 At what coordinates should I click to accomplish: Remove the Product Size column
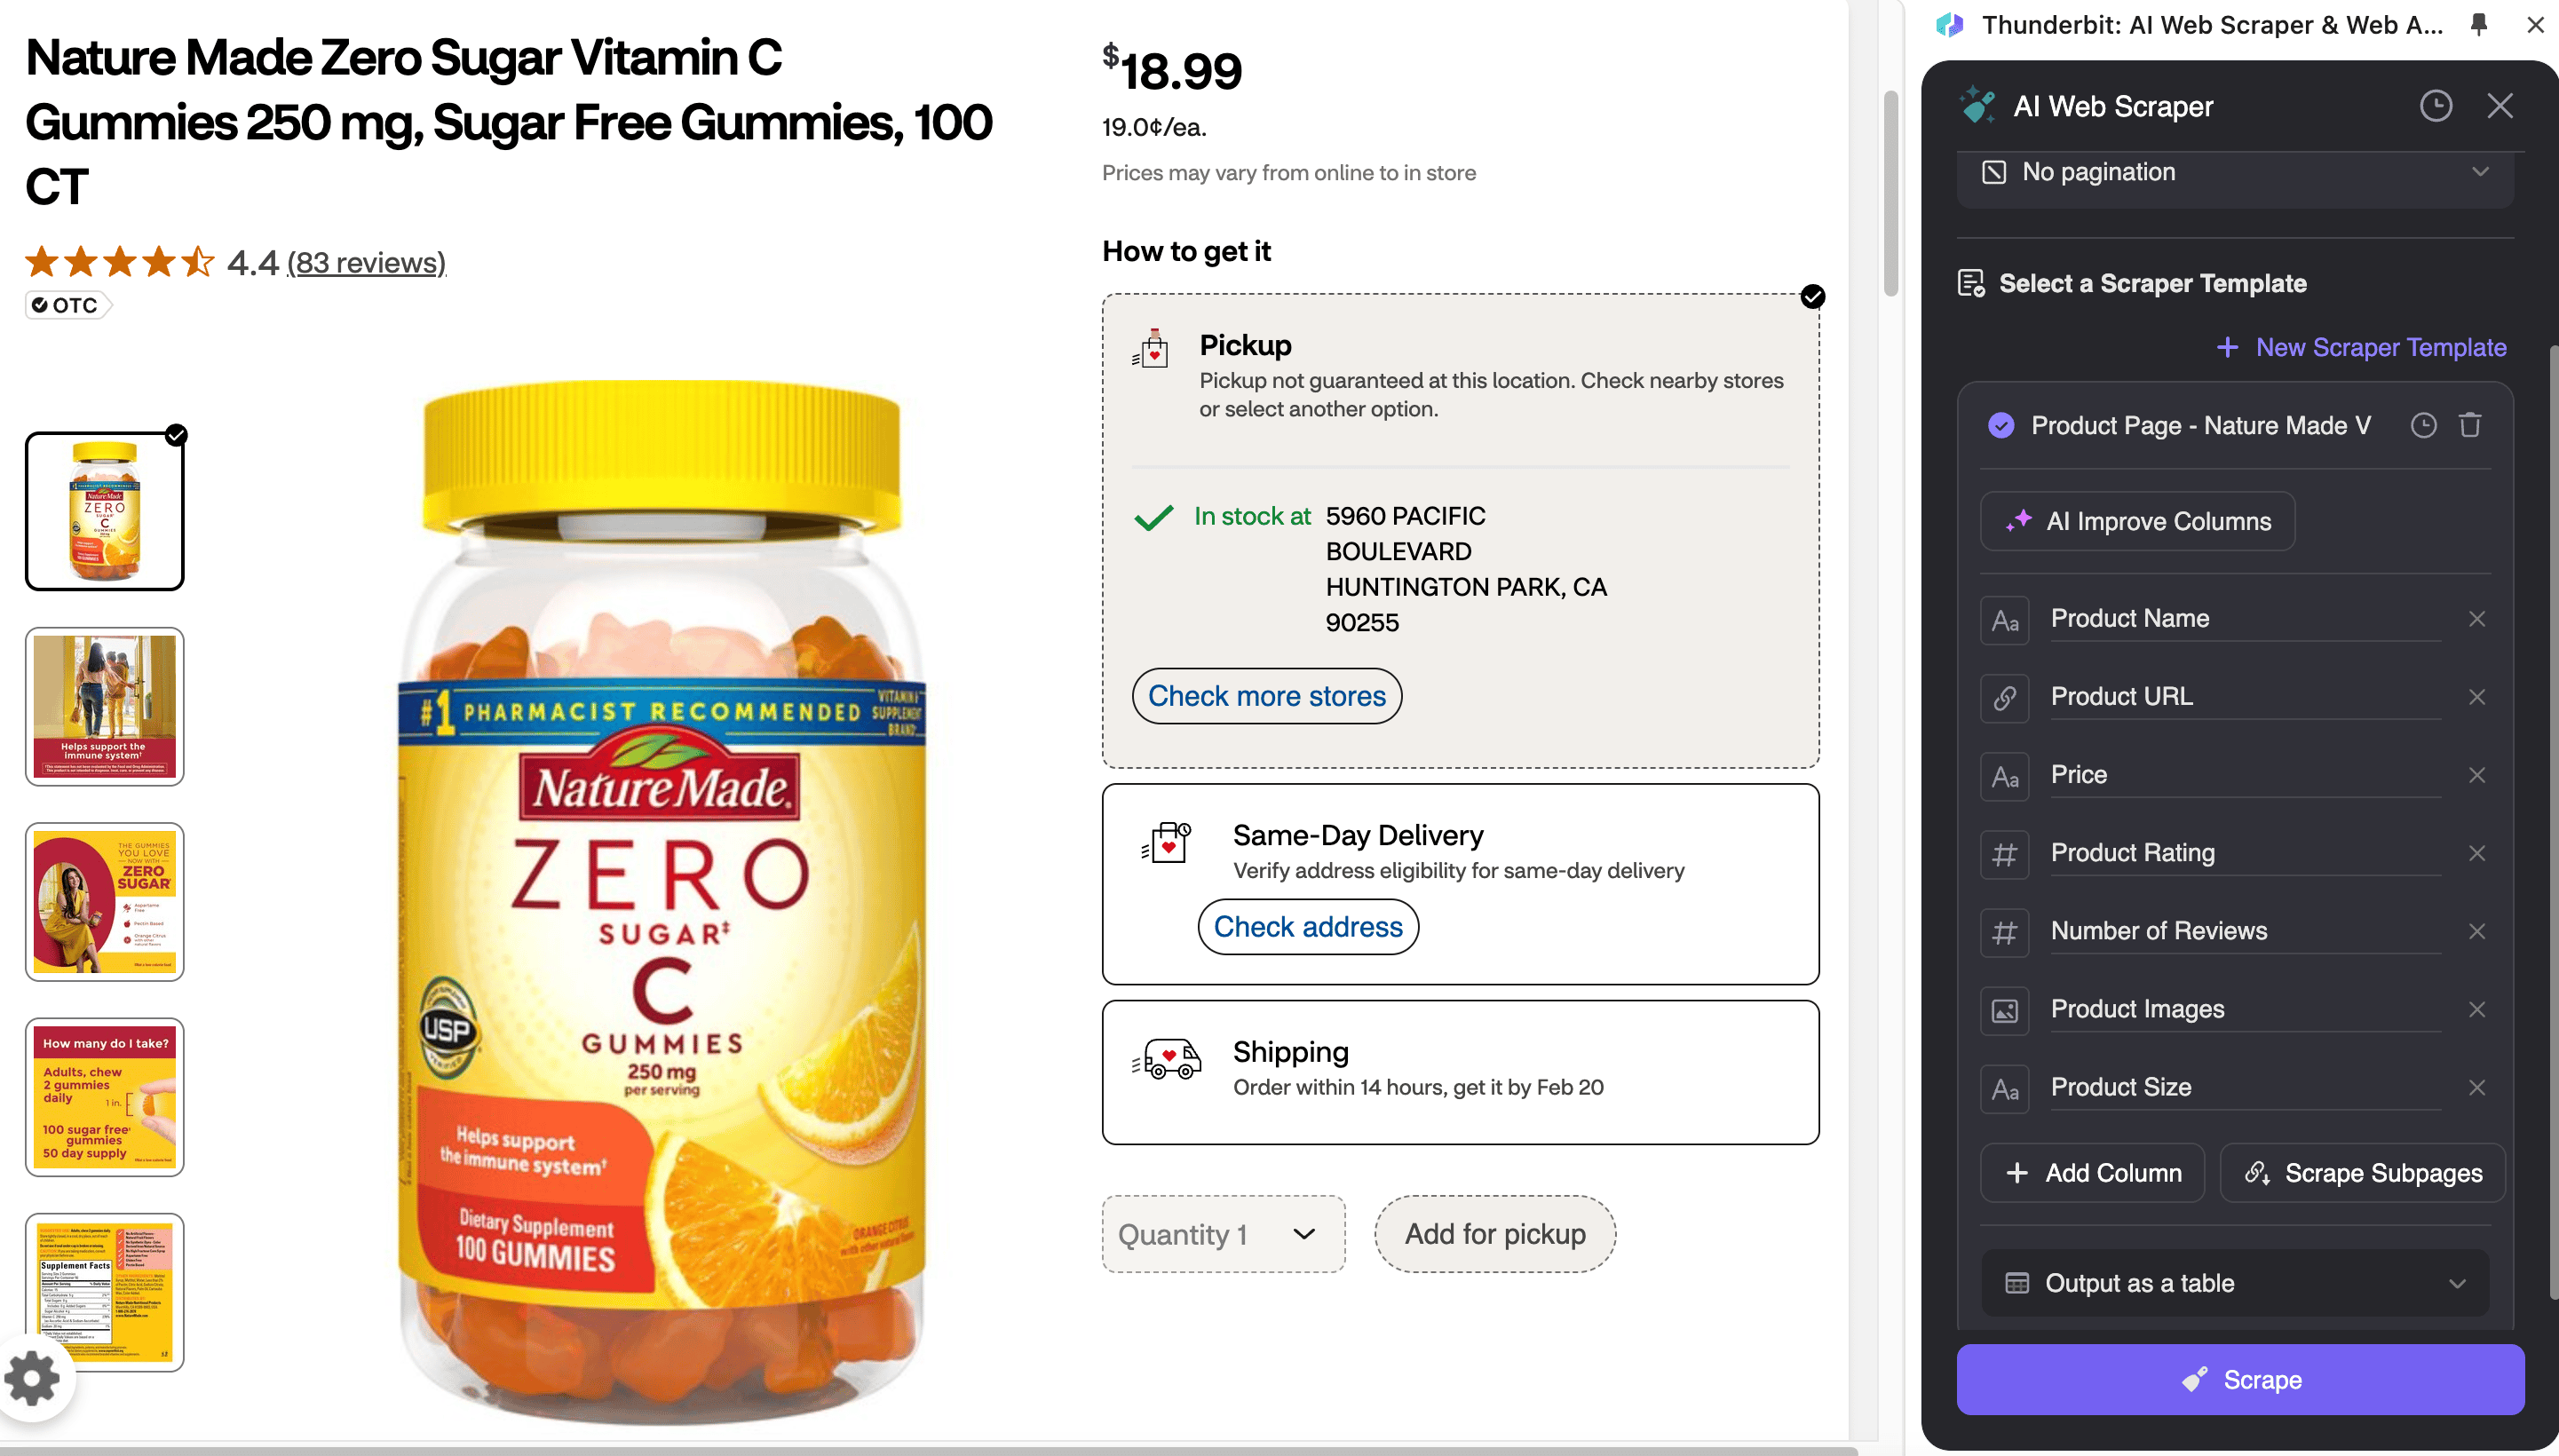2476,1088
